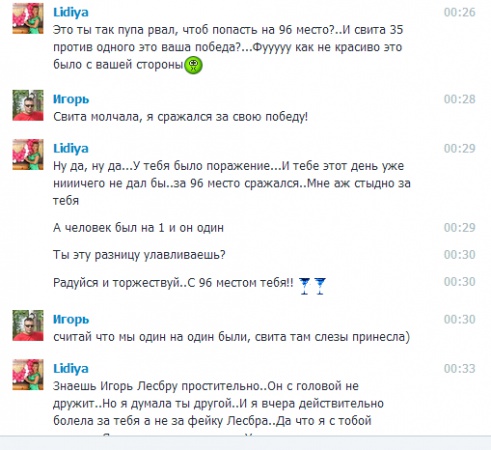Select the message 'А человек был на 1 и он один'

[x=138, y=228]
